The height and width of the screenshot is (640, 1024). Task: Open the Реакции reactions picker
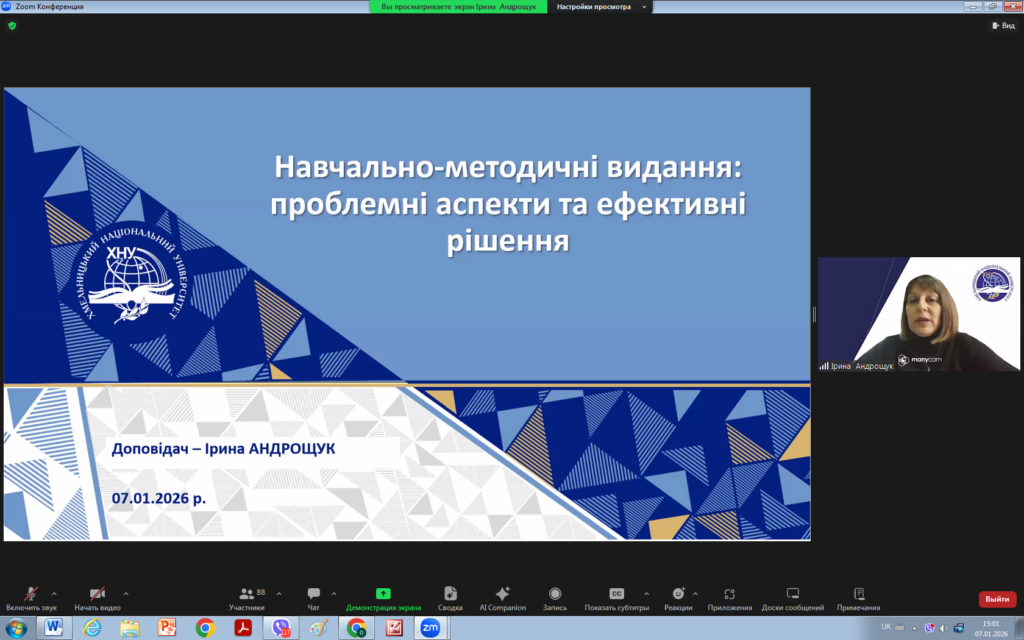[678, 597]
